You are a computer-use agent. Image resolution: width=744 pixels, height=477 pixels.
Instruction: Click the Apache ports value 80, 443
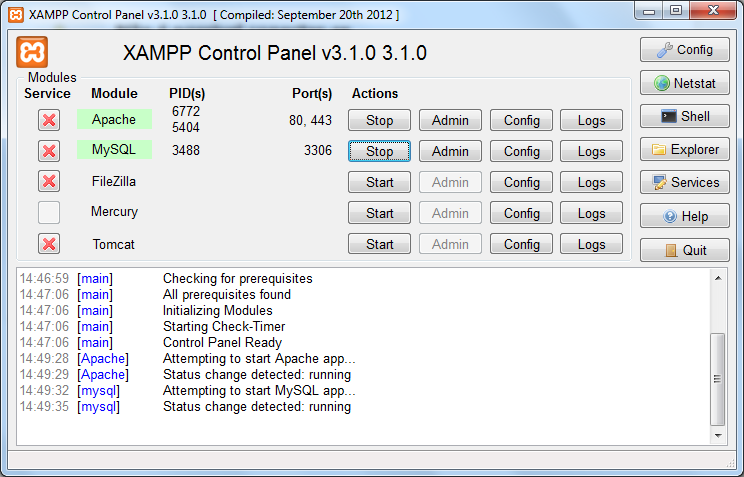pyautogui.click(x=310, y=120)
